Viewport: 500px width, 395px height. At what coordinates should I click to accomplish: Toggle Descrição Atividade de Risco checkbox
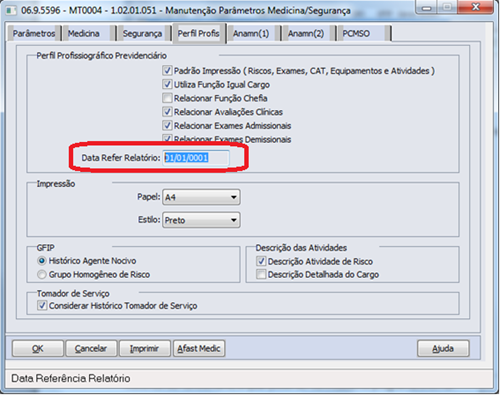tap(261, 261)
